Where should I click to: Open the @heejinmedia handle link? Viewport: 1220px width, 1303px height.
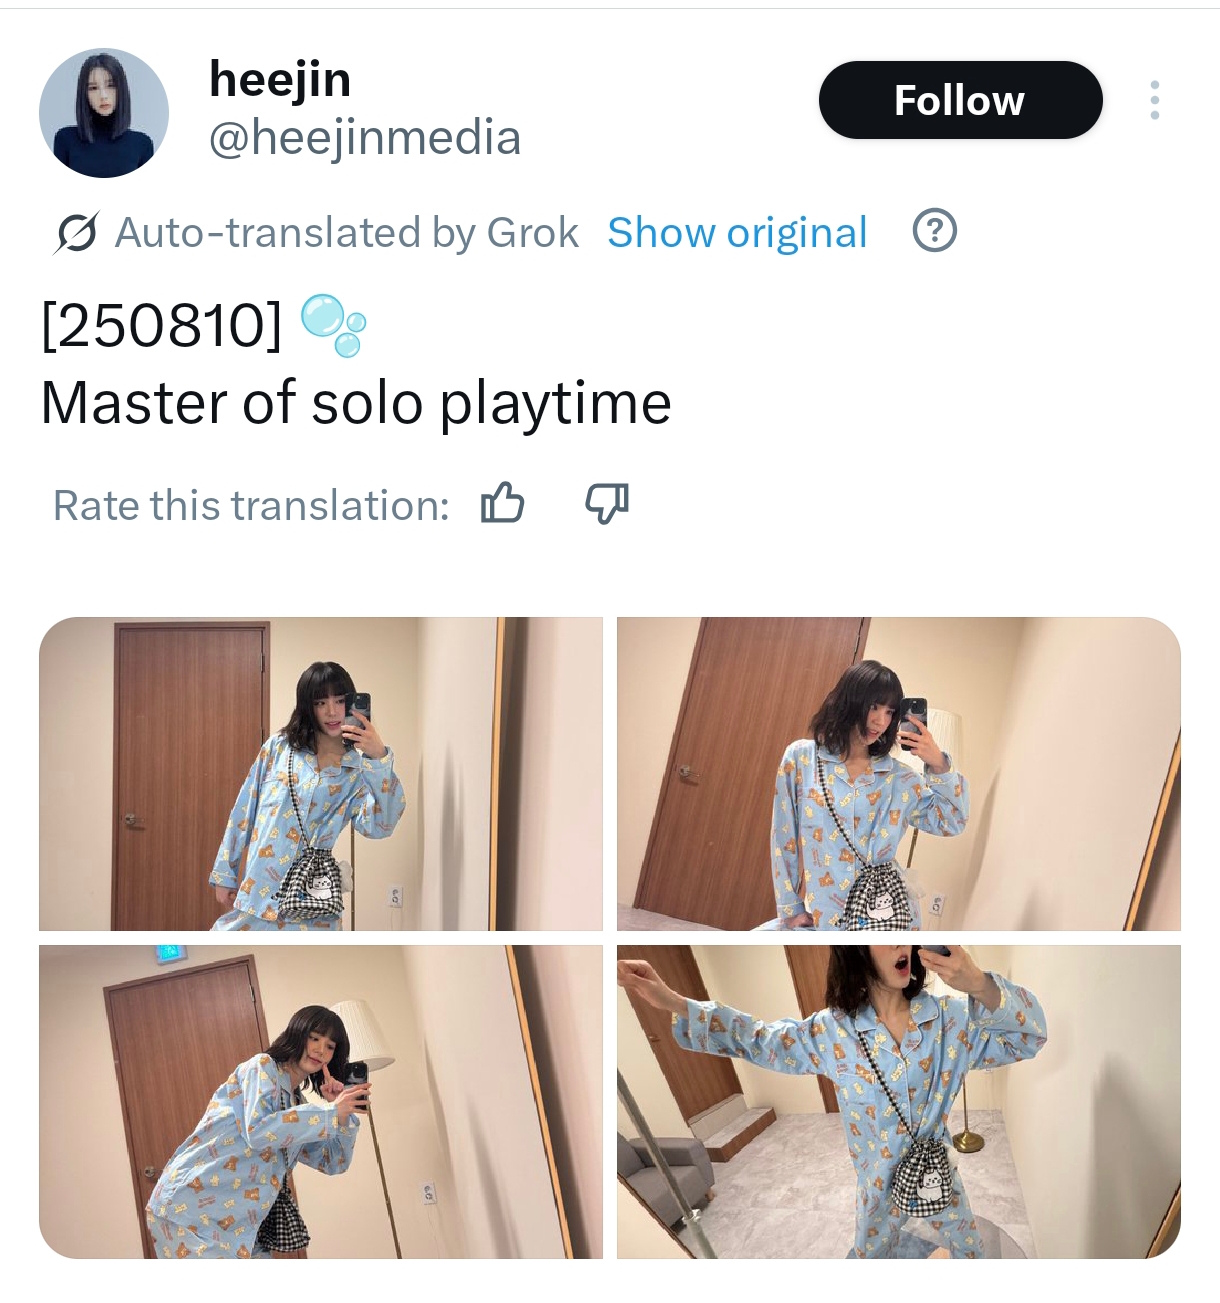365,138
